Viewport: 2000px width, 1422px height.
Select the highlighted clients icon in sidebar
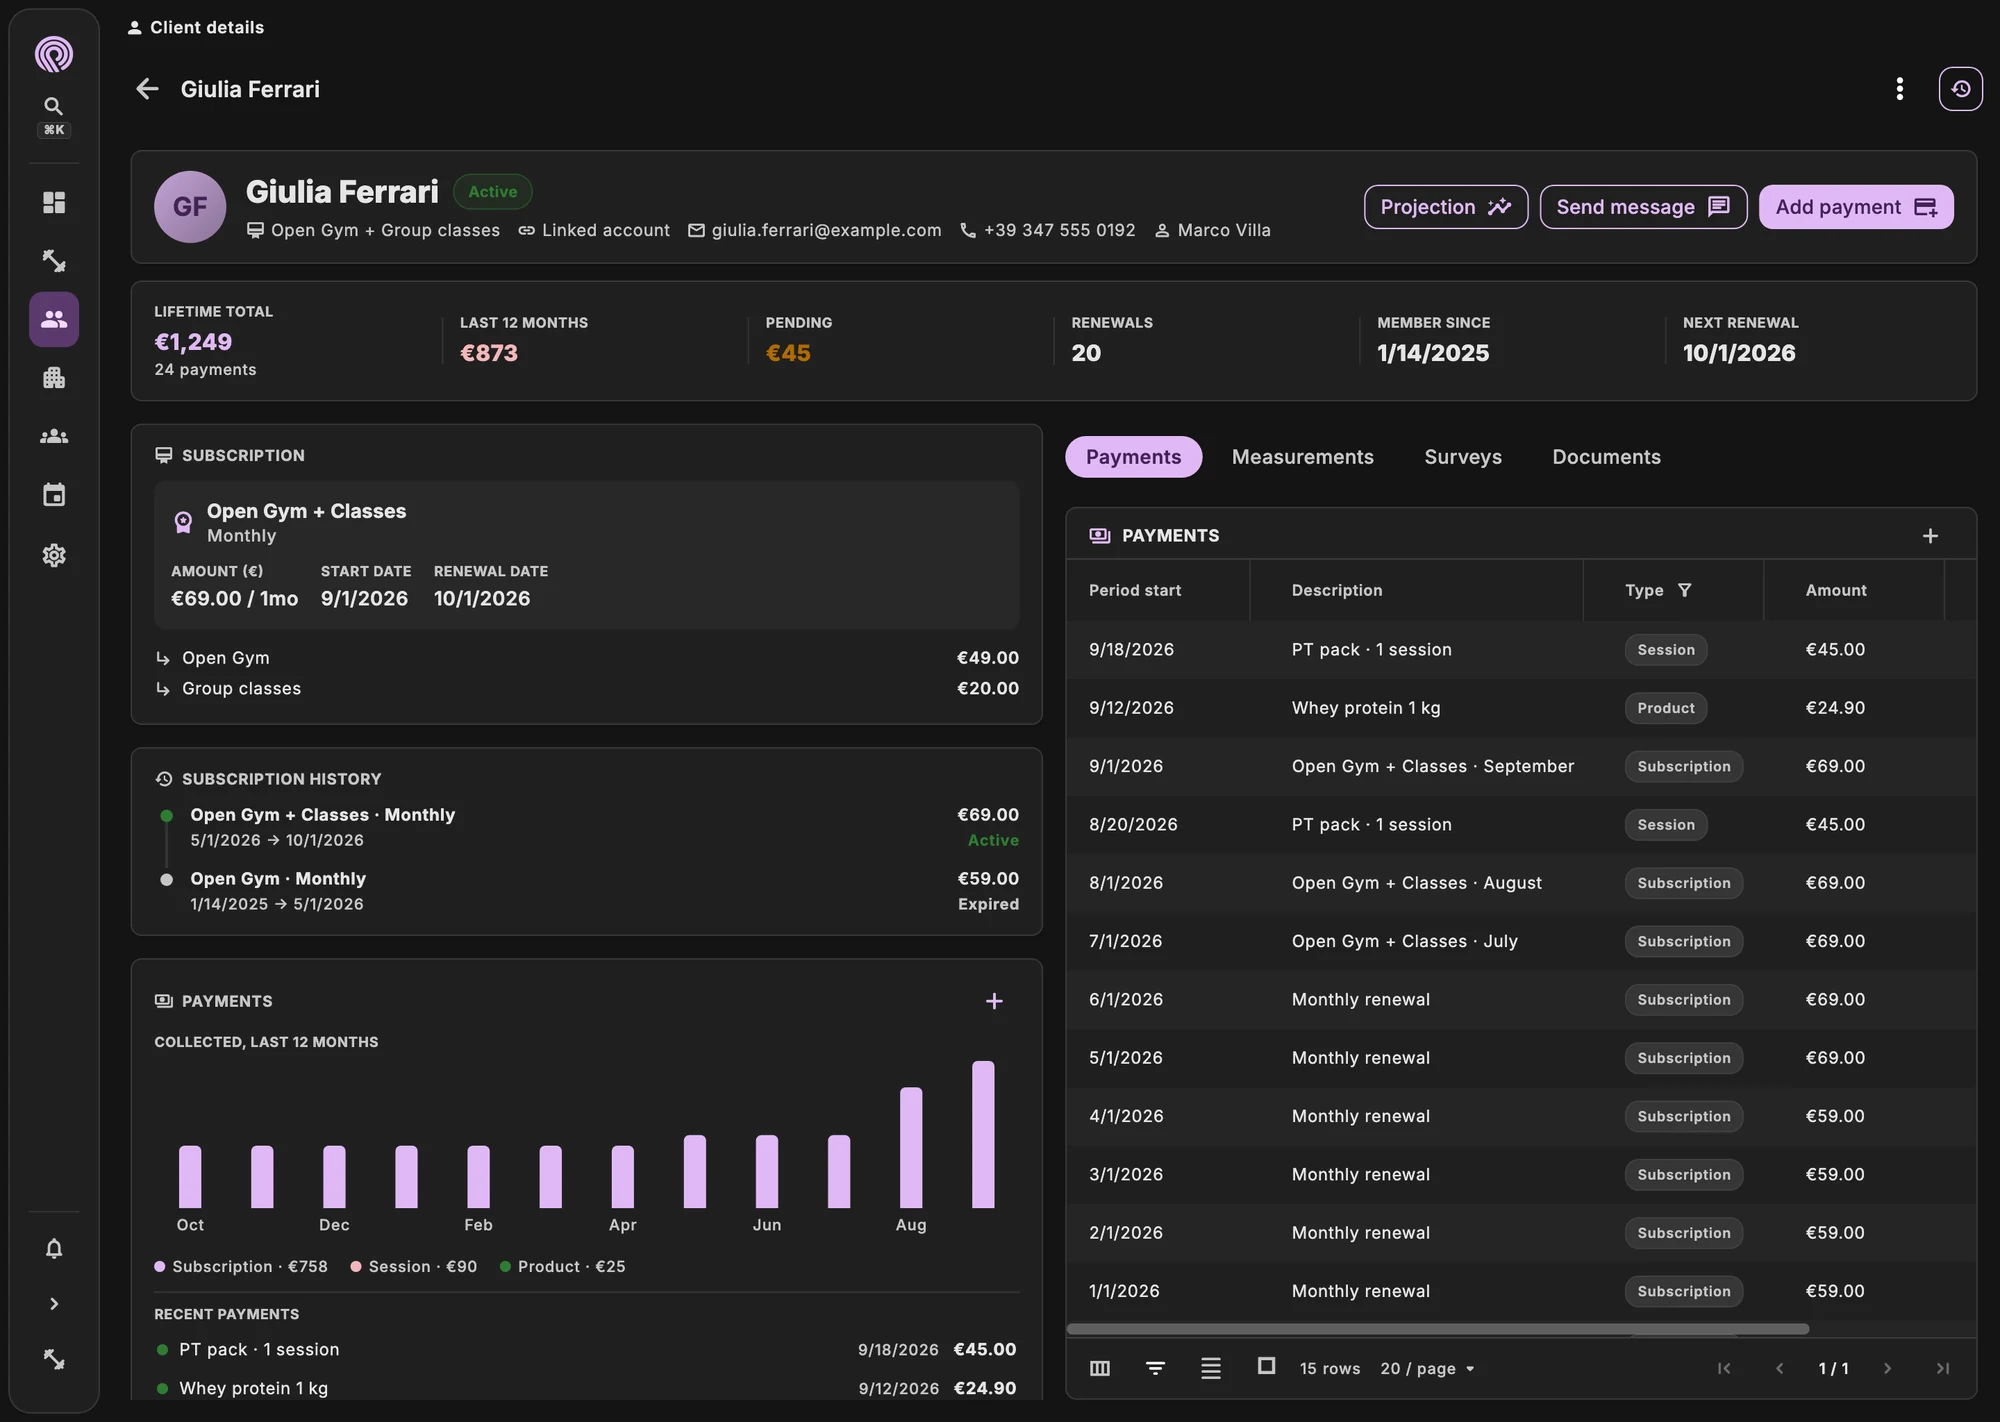point(54,319)
